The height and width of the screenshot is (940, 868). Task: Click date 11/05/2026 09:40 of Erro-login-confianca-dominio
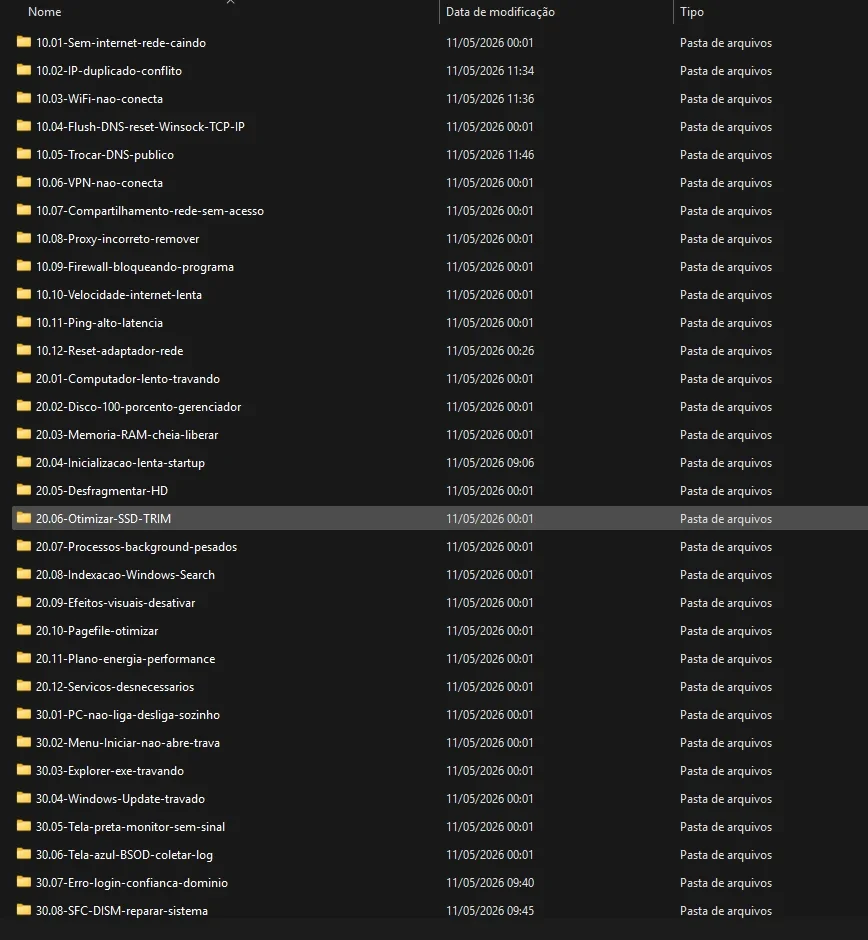pos(490,882)
